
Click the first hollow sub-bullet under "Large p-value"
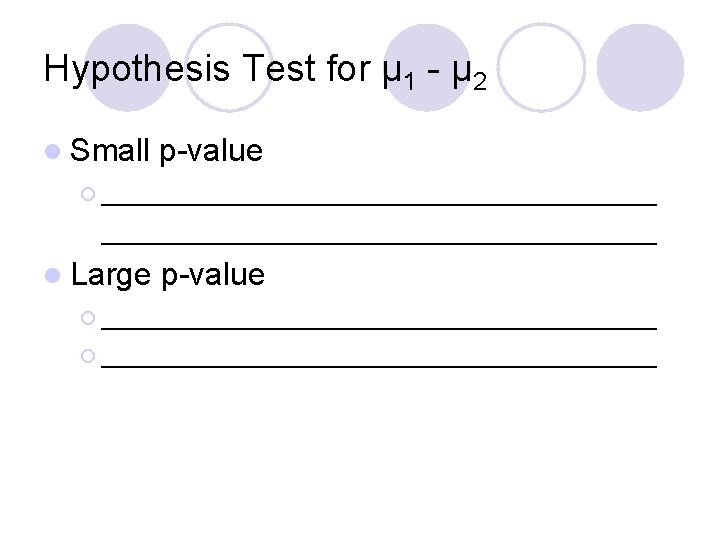(x=88, y=318)
